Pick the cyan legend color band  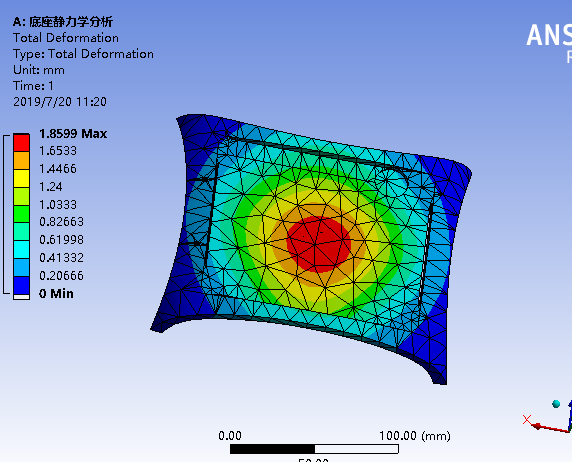pyautogui.click(x=22, y=250)
